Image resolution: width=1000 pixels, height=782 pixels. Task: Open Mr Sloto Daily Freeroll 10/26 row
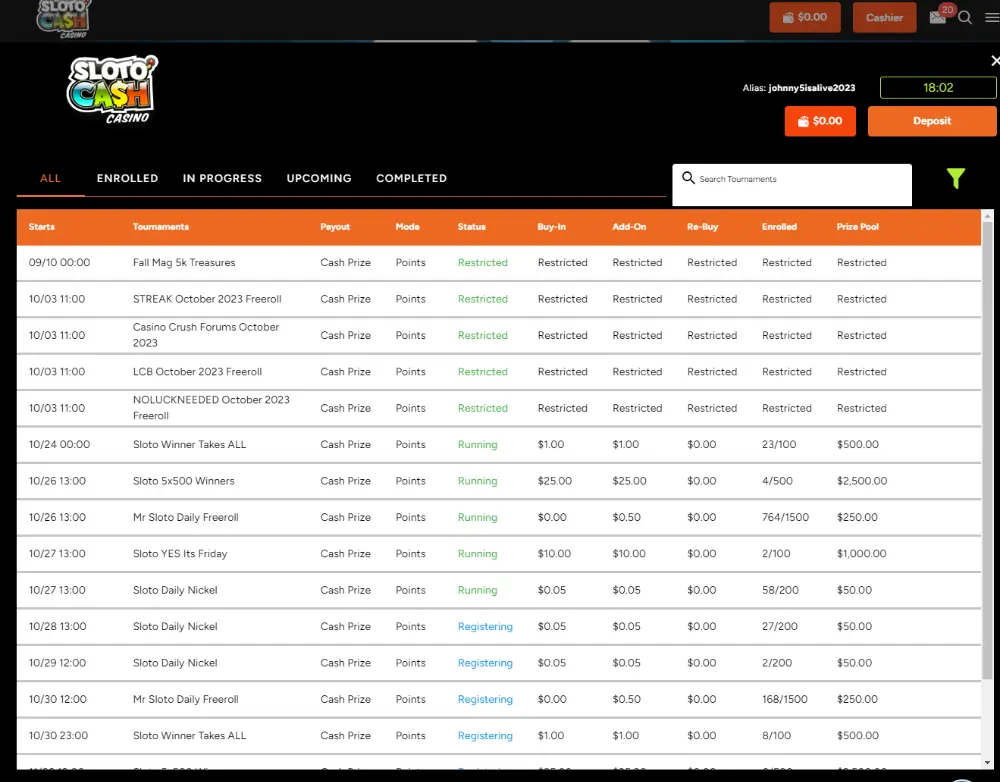499,517
